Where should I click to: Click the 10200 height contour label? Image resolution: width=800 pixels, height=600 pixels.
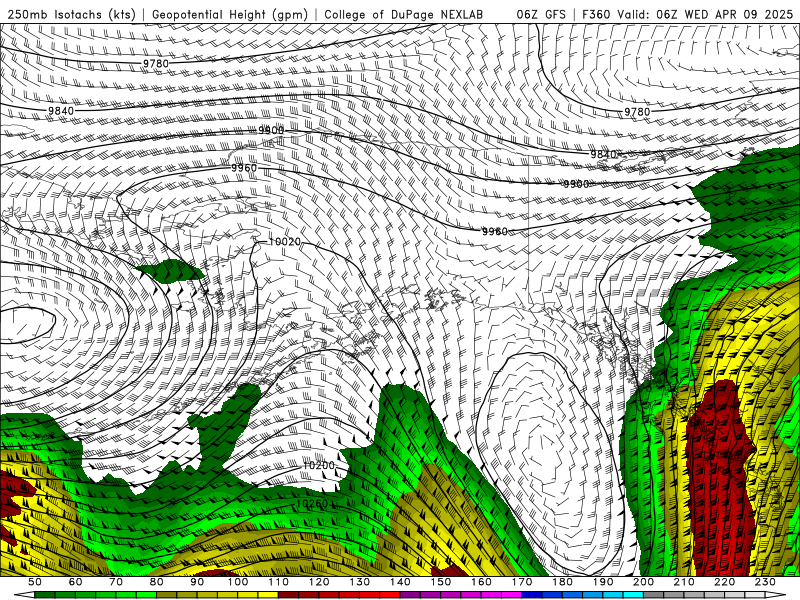pos(319,465)
